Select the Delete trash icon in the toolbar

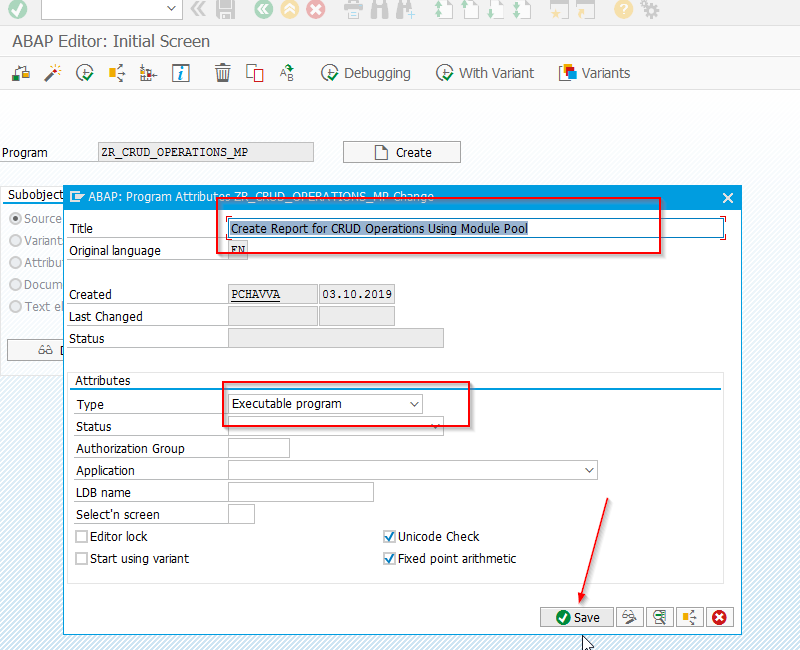click(x=221, y=72)
